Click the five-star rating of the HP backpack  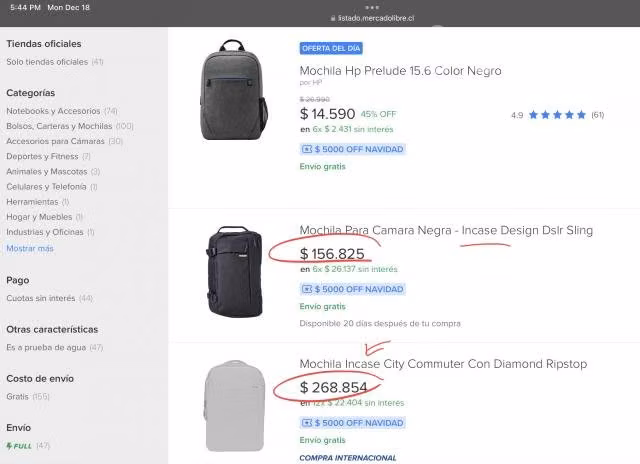tap(557, 115)
